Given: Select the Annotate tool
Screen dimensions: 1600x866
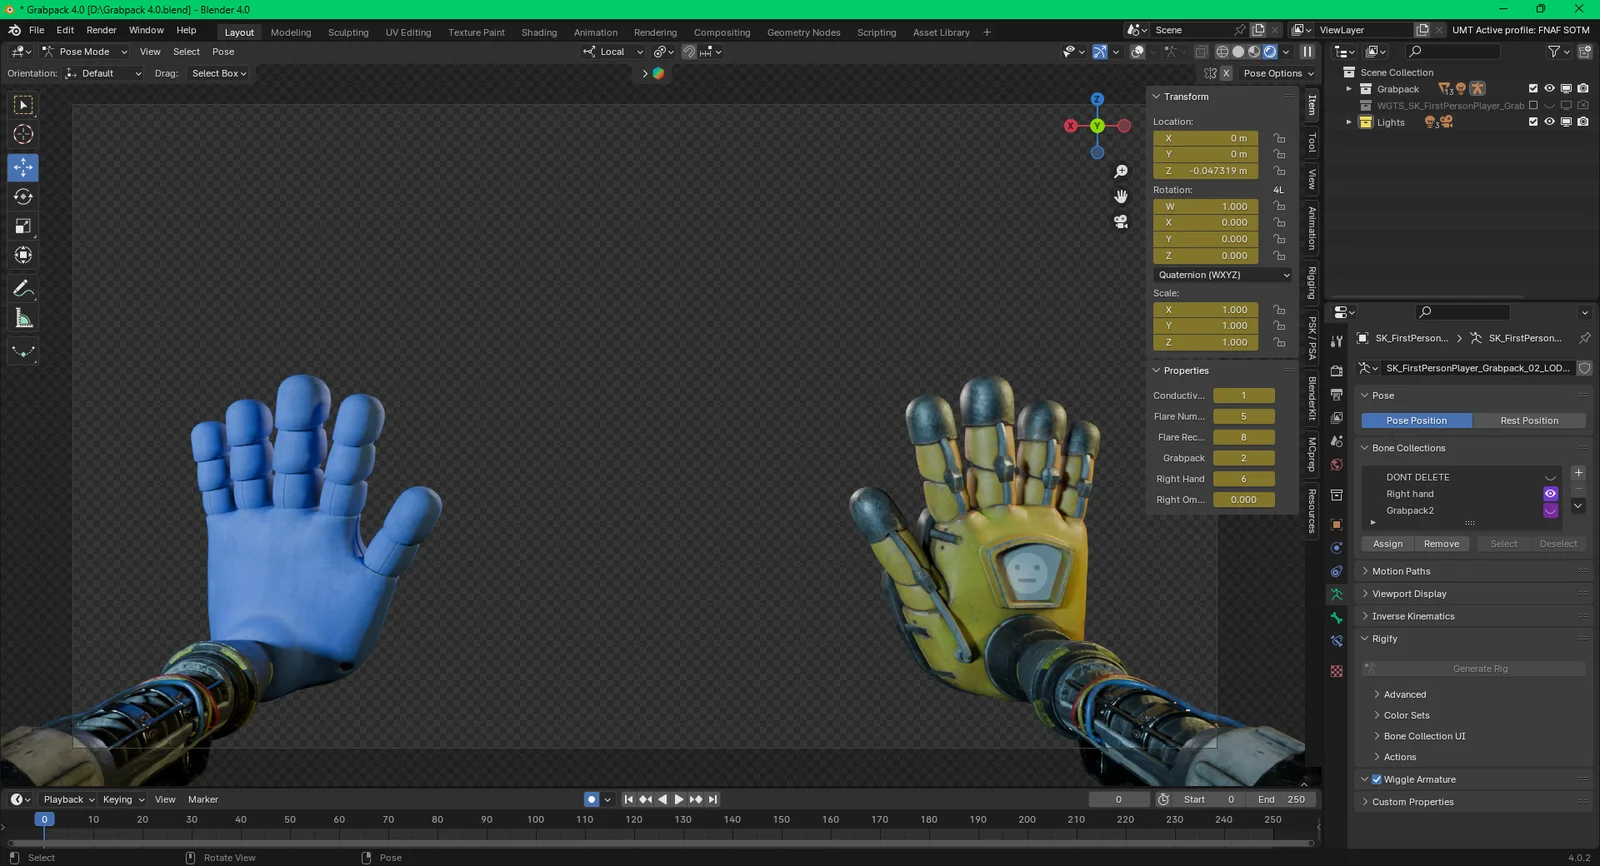Looking at the screenshot, I should click(x=23, y=289).
